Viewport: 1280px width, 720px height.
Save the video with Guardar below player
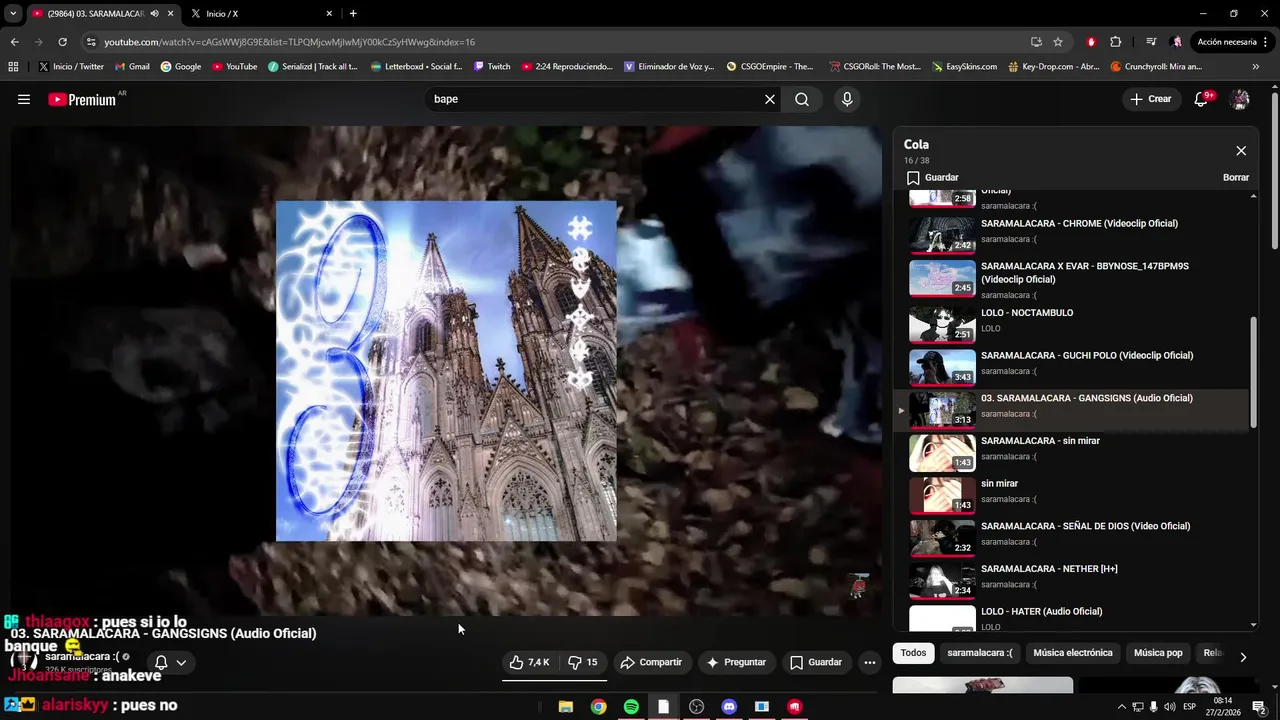coord(816,662)
